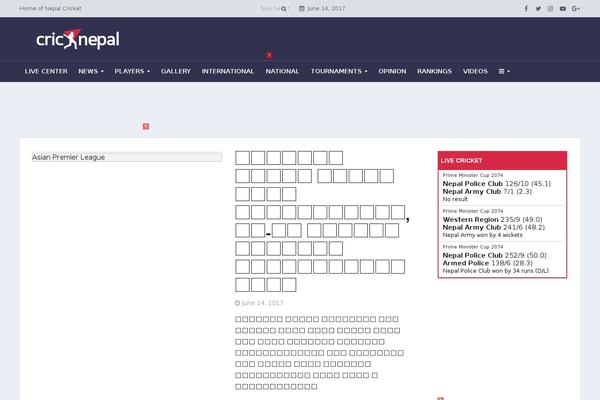Click the Asian Premier League banner

[127, 157]
